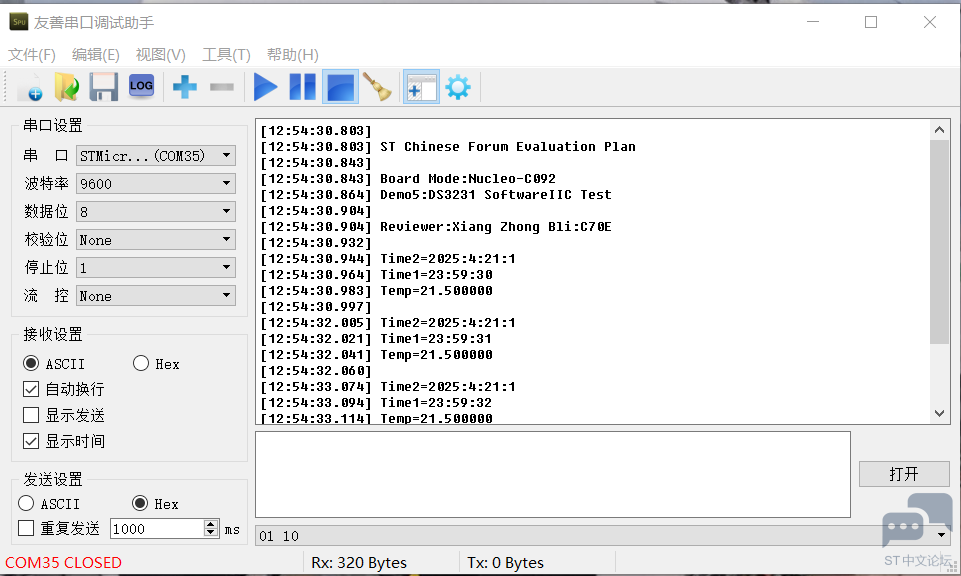961x576 pixels.
Task: Expand the 波特率 9600 dropdown
Action: 156,184
